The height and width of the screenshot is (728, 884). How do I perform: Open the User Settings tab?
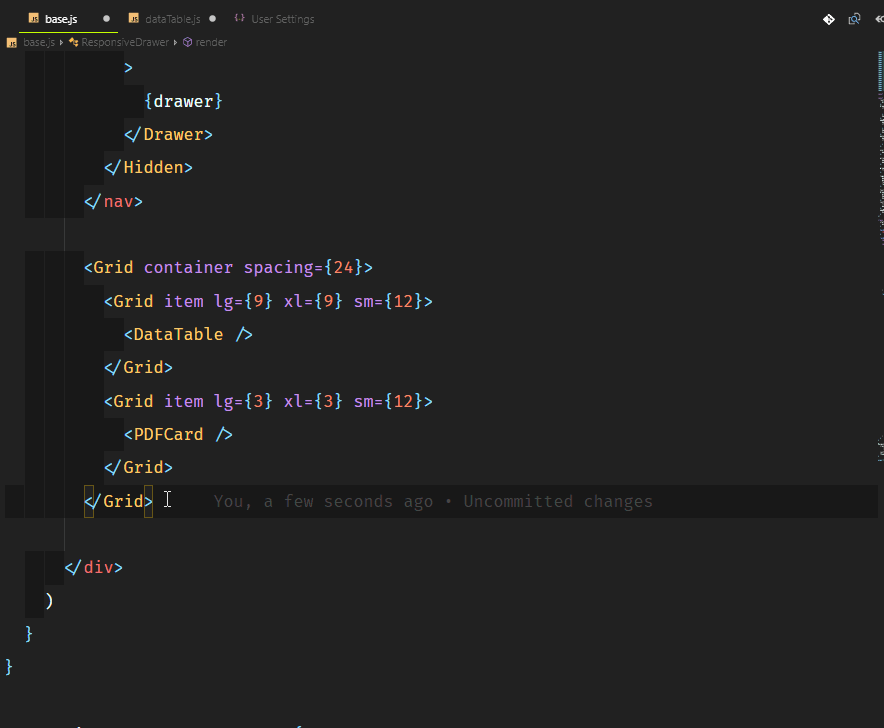point(281,17)
